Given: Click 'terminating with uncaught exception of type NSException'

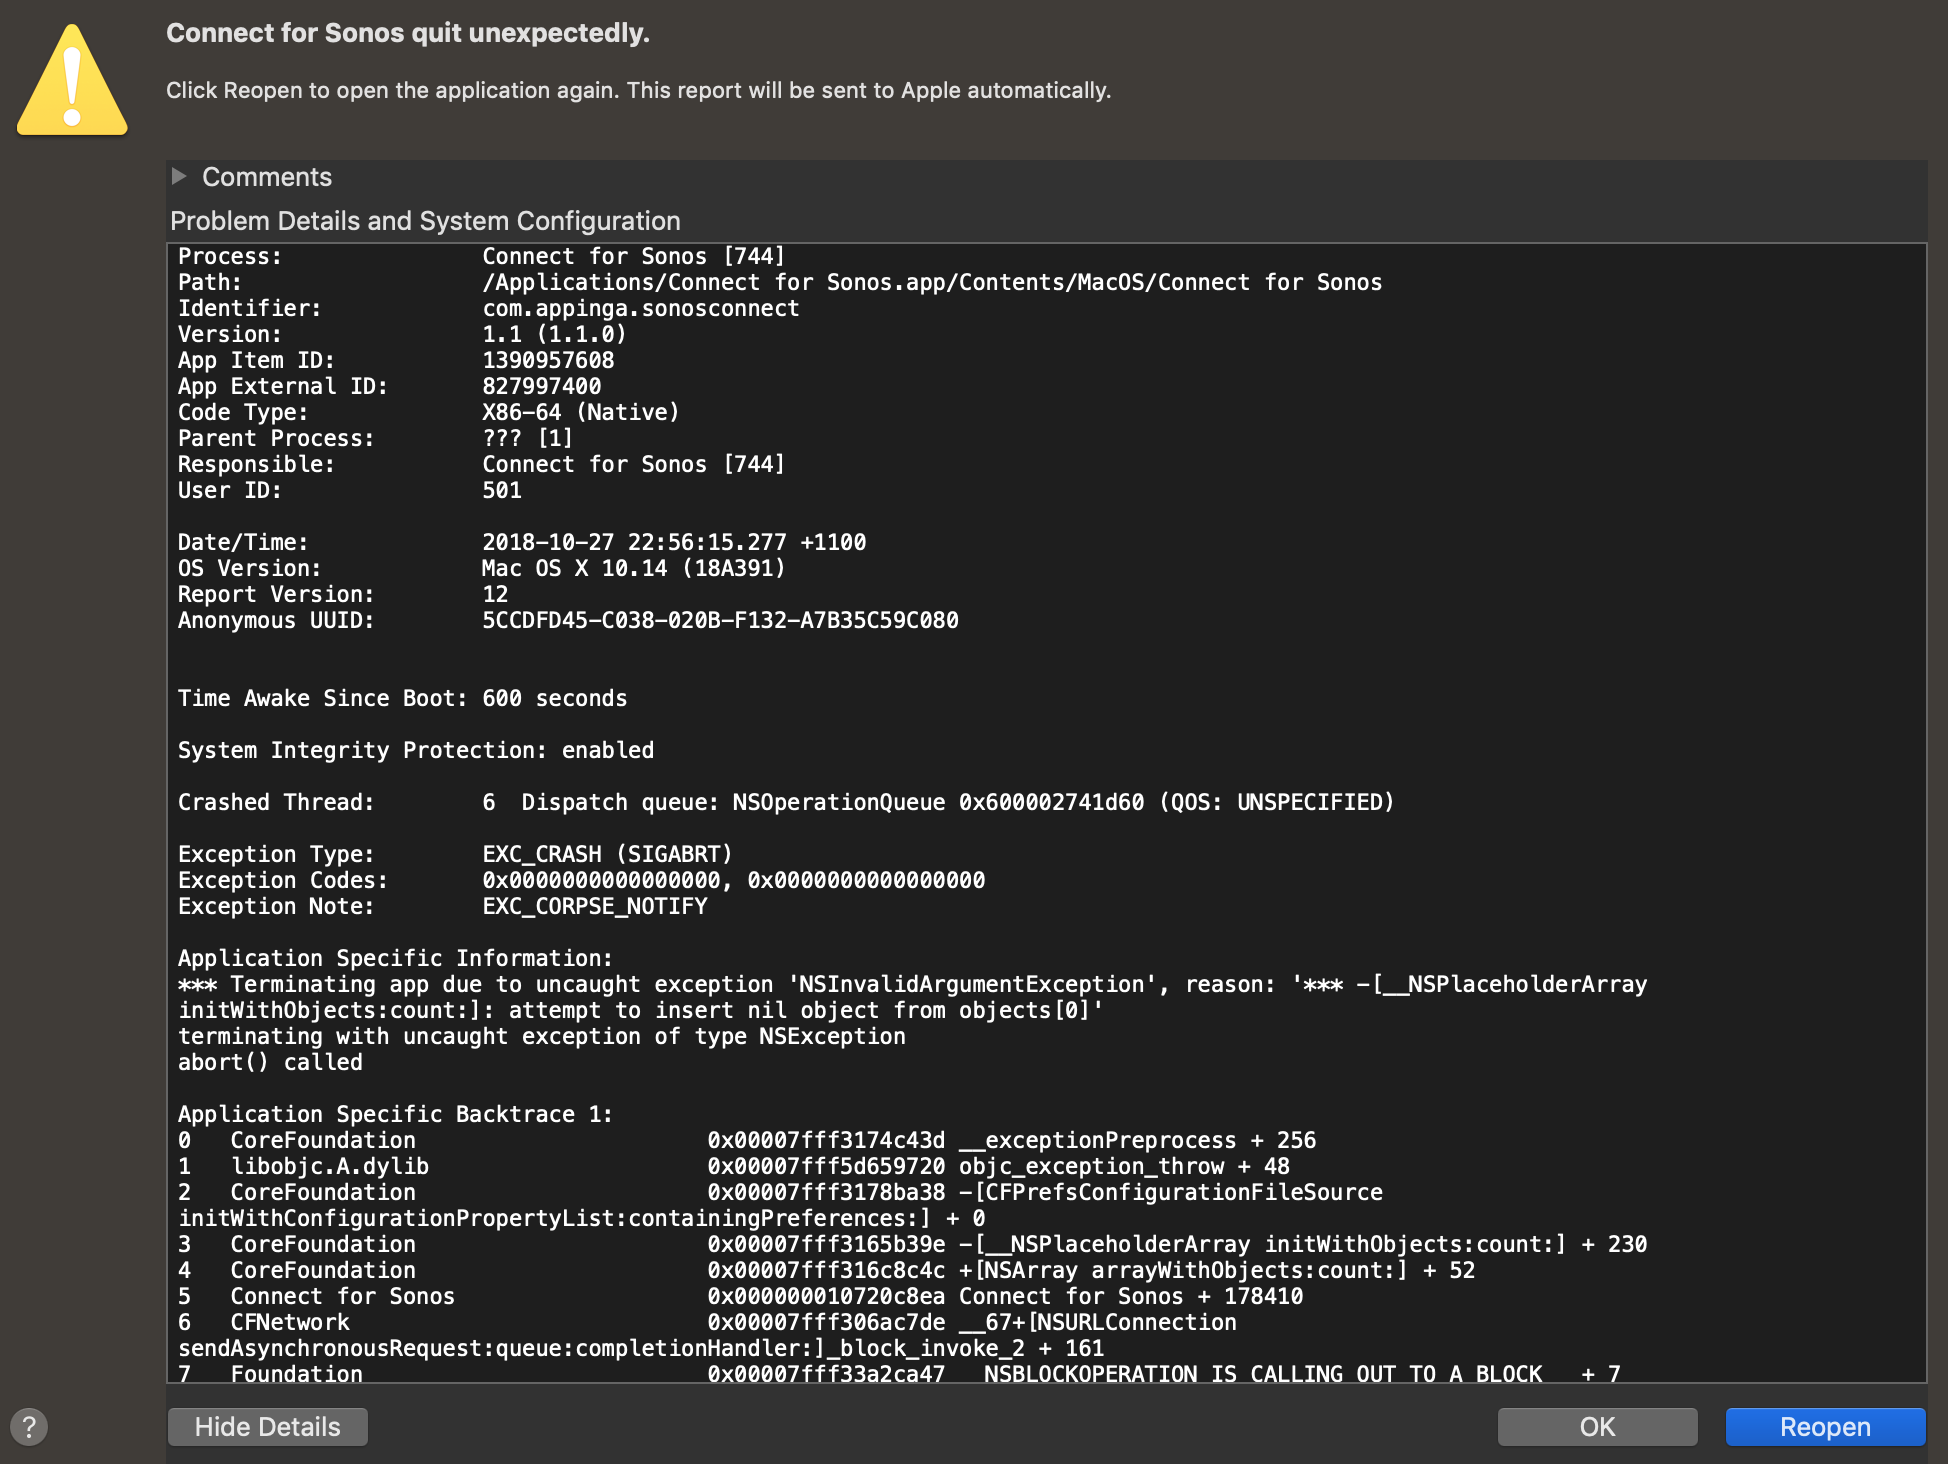Looking at the screenshot, I should 542,1036.
